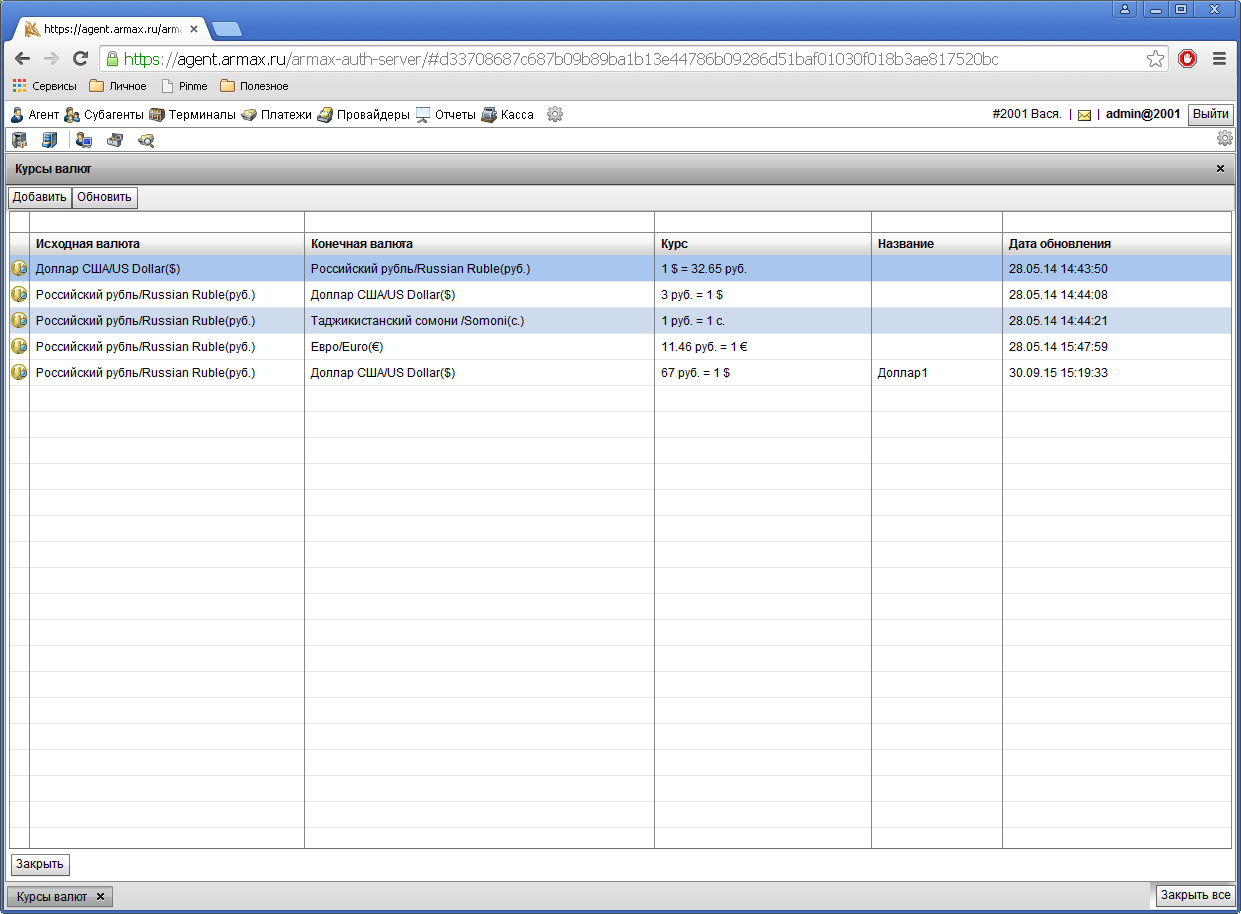Click the '1 руб. = 1 с.' rate cell
The width and height of the screenshot is (1241, 914).
click(763, 321)
